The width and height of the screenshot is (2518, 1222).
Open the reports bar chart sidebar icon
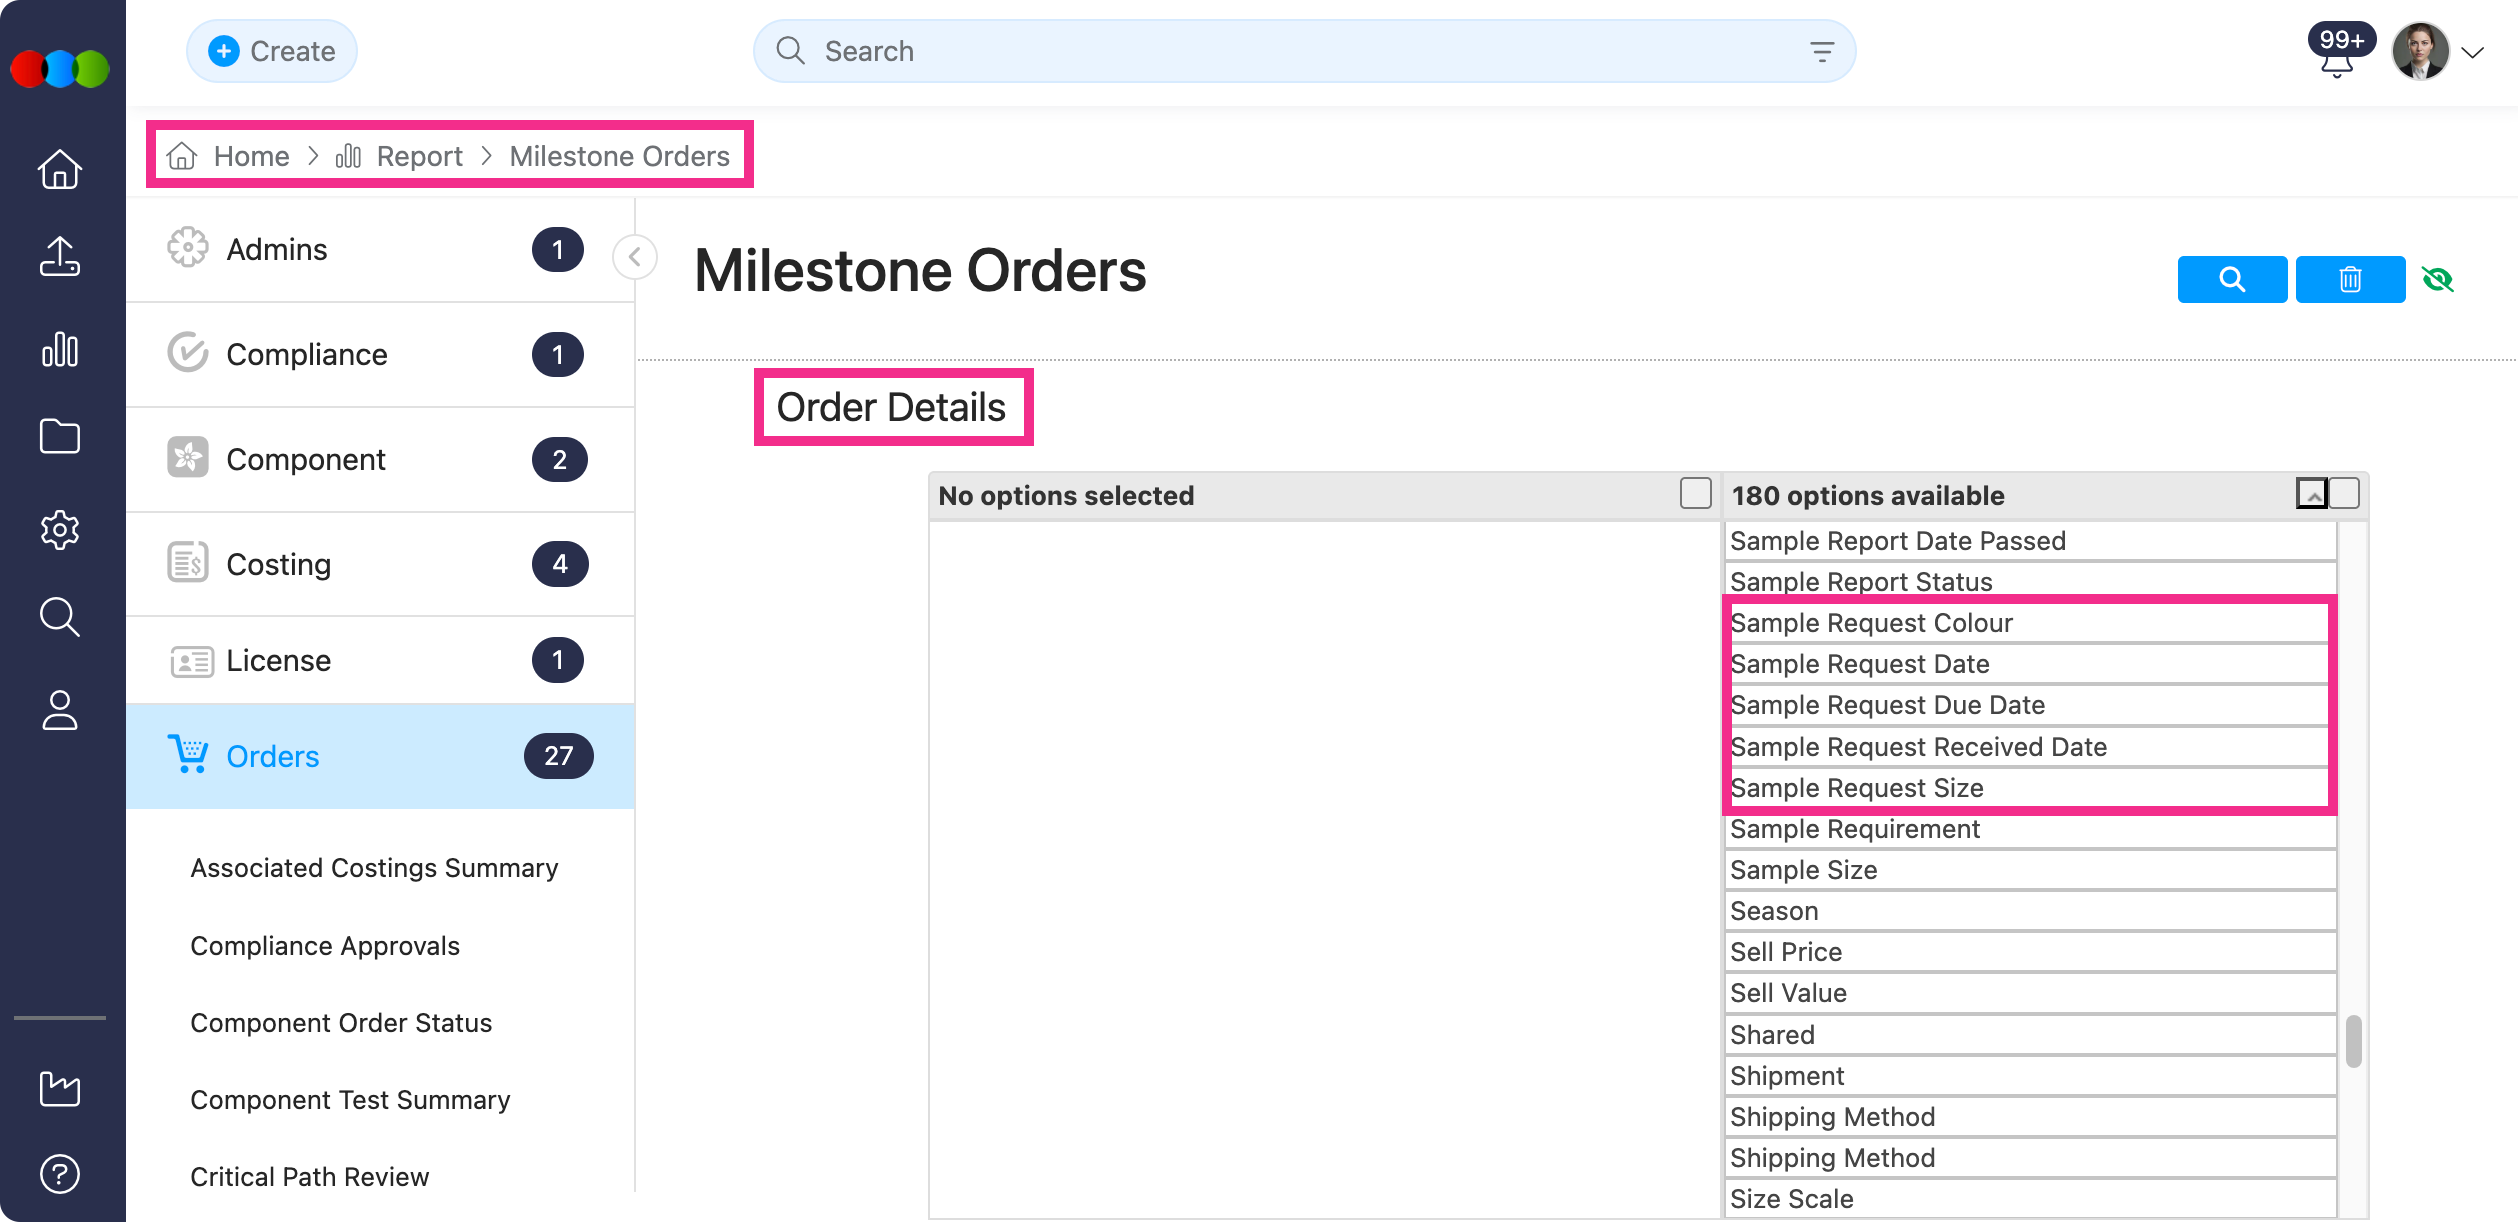click(60, 349)
